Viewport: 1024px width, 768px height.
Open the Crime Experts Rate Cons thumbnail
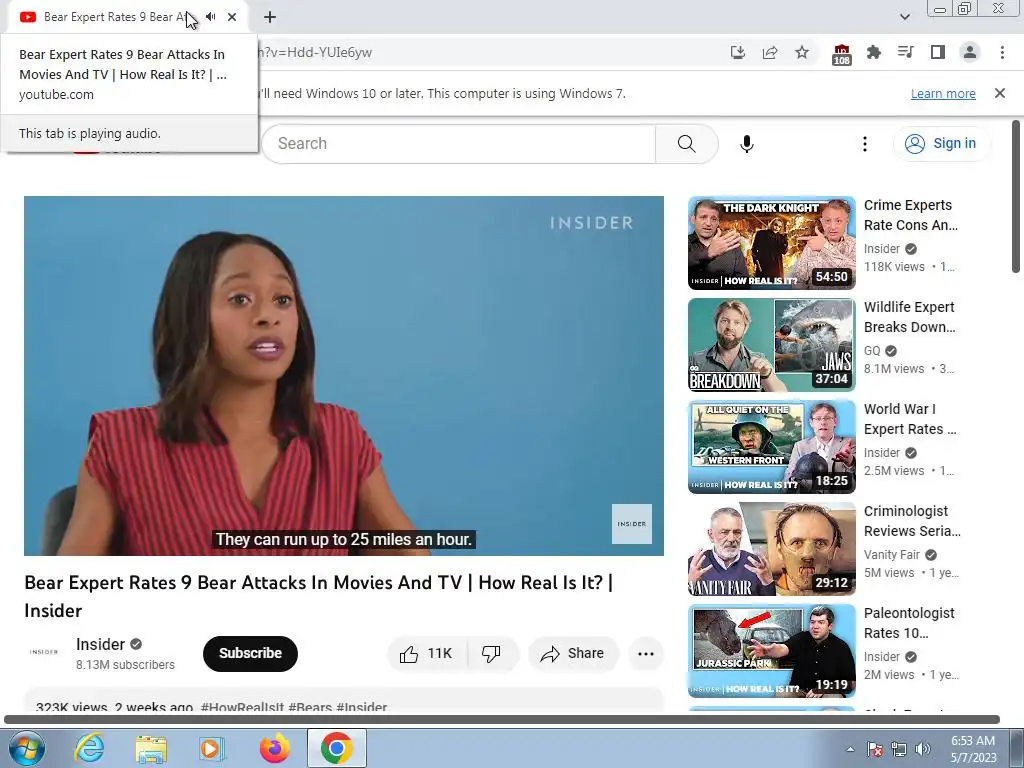771,243
